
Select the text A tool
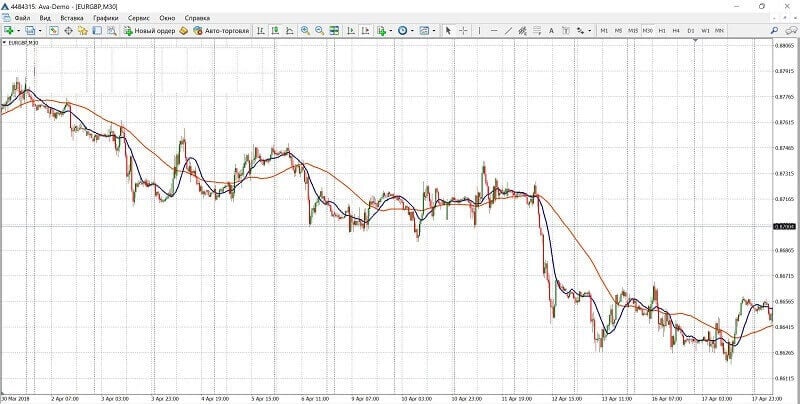coord(551,31)
